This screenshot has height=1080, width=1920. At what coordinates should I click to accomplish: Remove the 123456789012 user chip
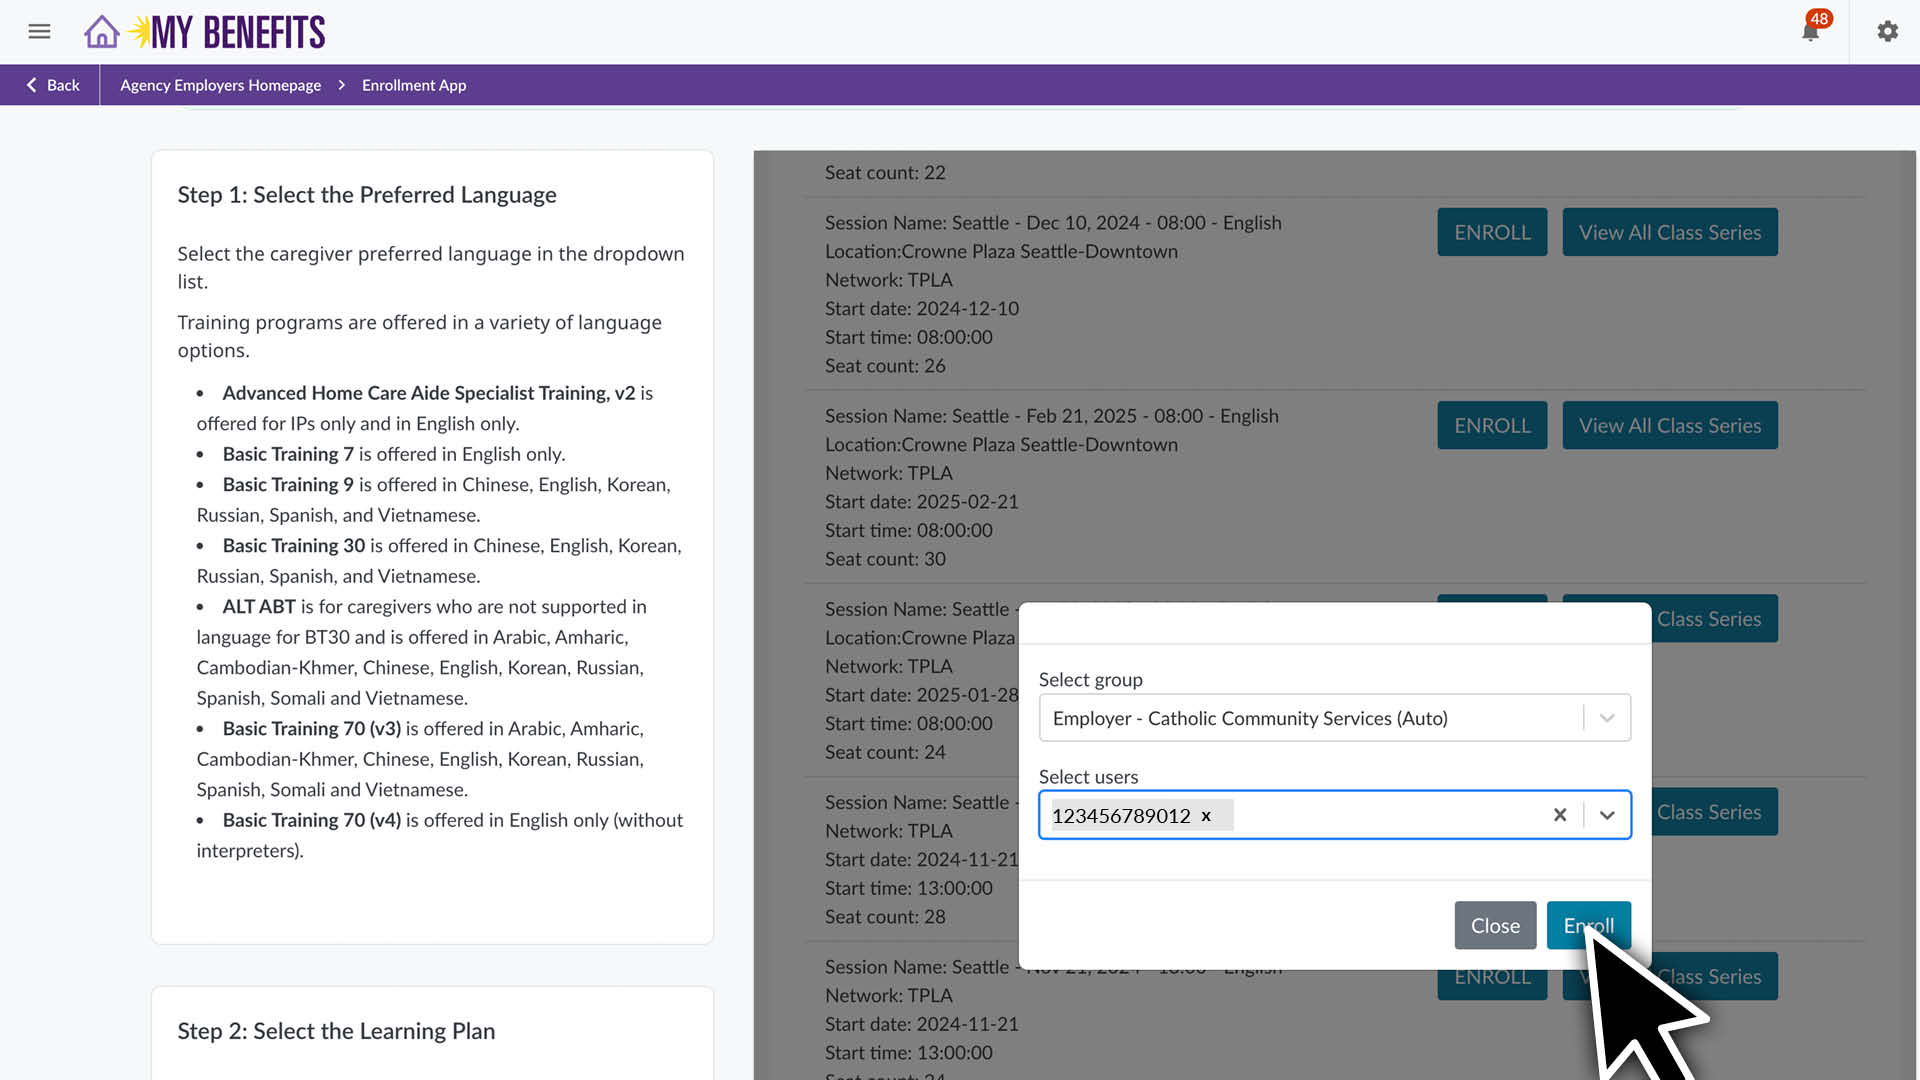(1206, 815)
